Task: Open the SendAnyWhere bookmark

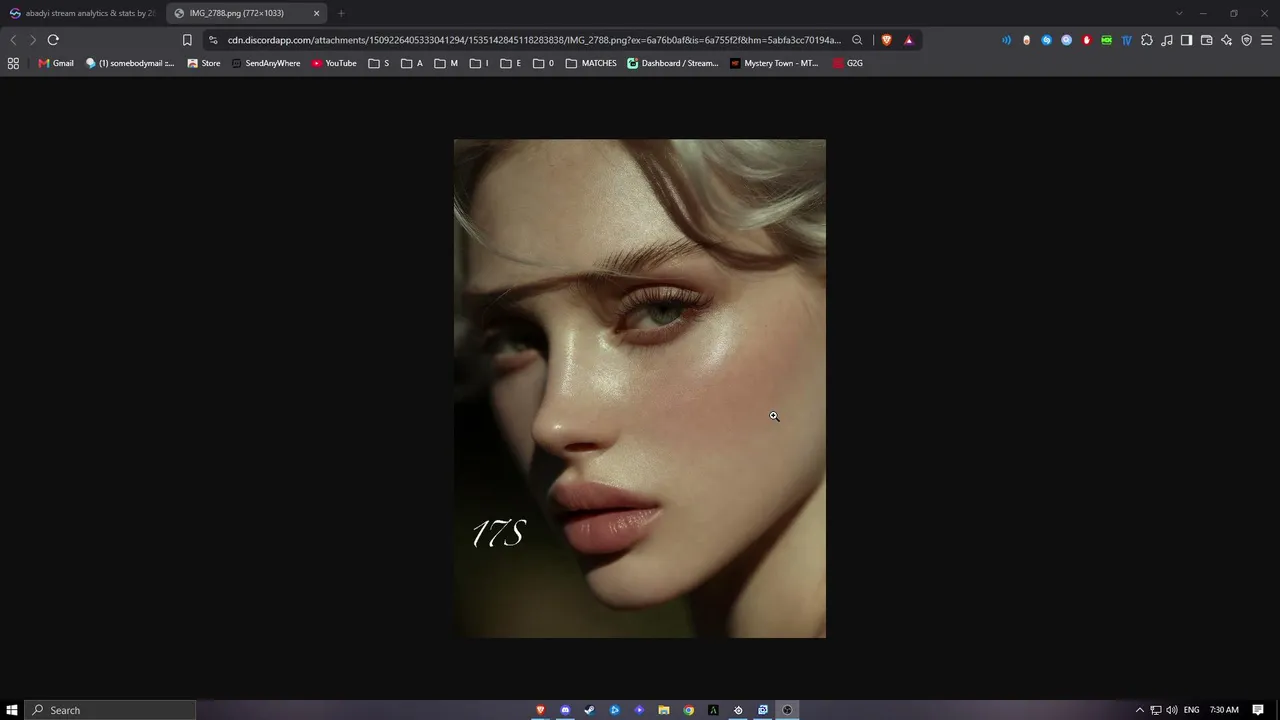Action: [x=266, y=63]
